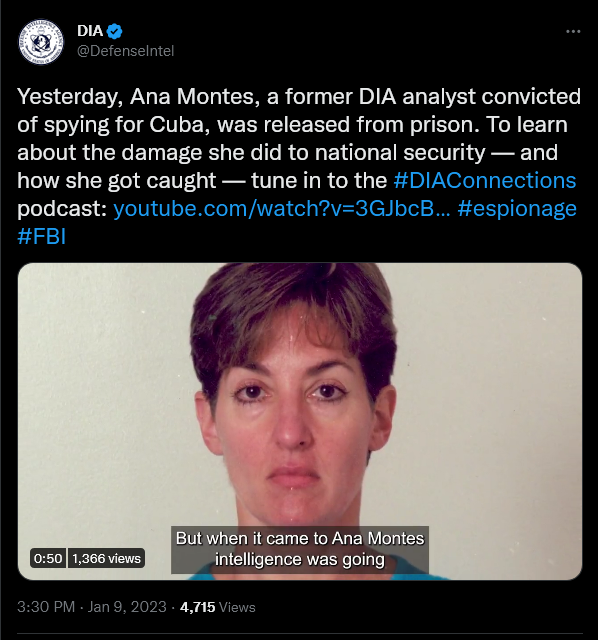
Task: Click the 0:50 video duration badge
Action: [x=48, y=558]
